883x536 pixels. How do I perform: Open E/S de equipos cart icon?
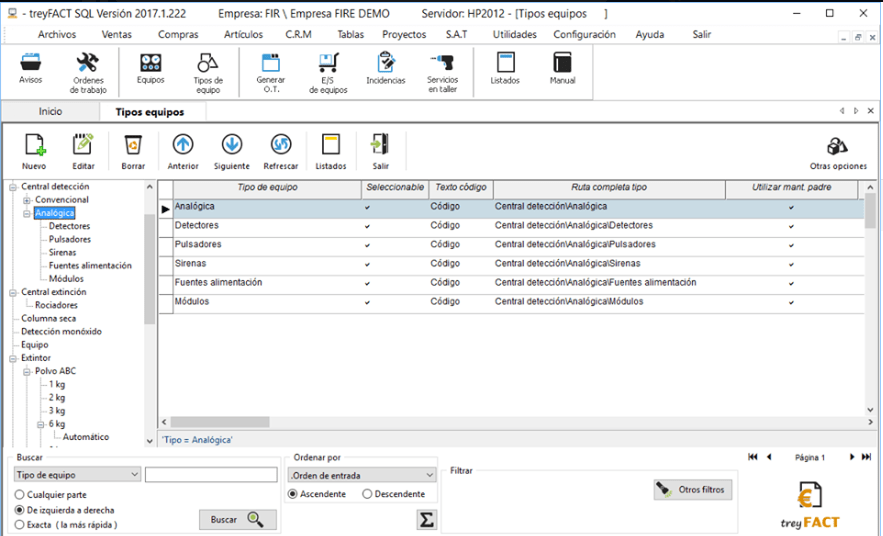tap(328, 63)
